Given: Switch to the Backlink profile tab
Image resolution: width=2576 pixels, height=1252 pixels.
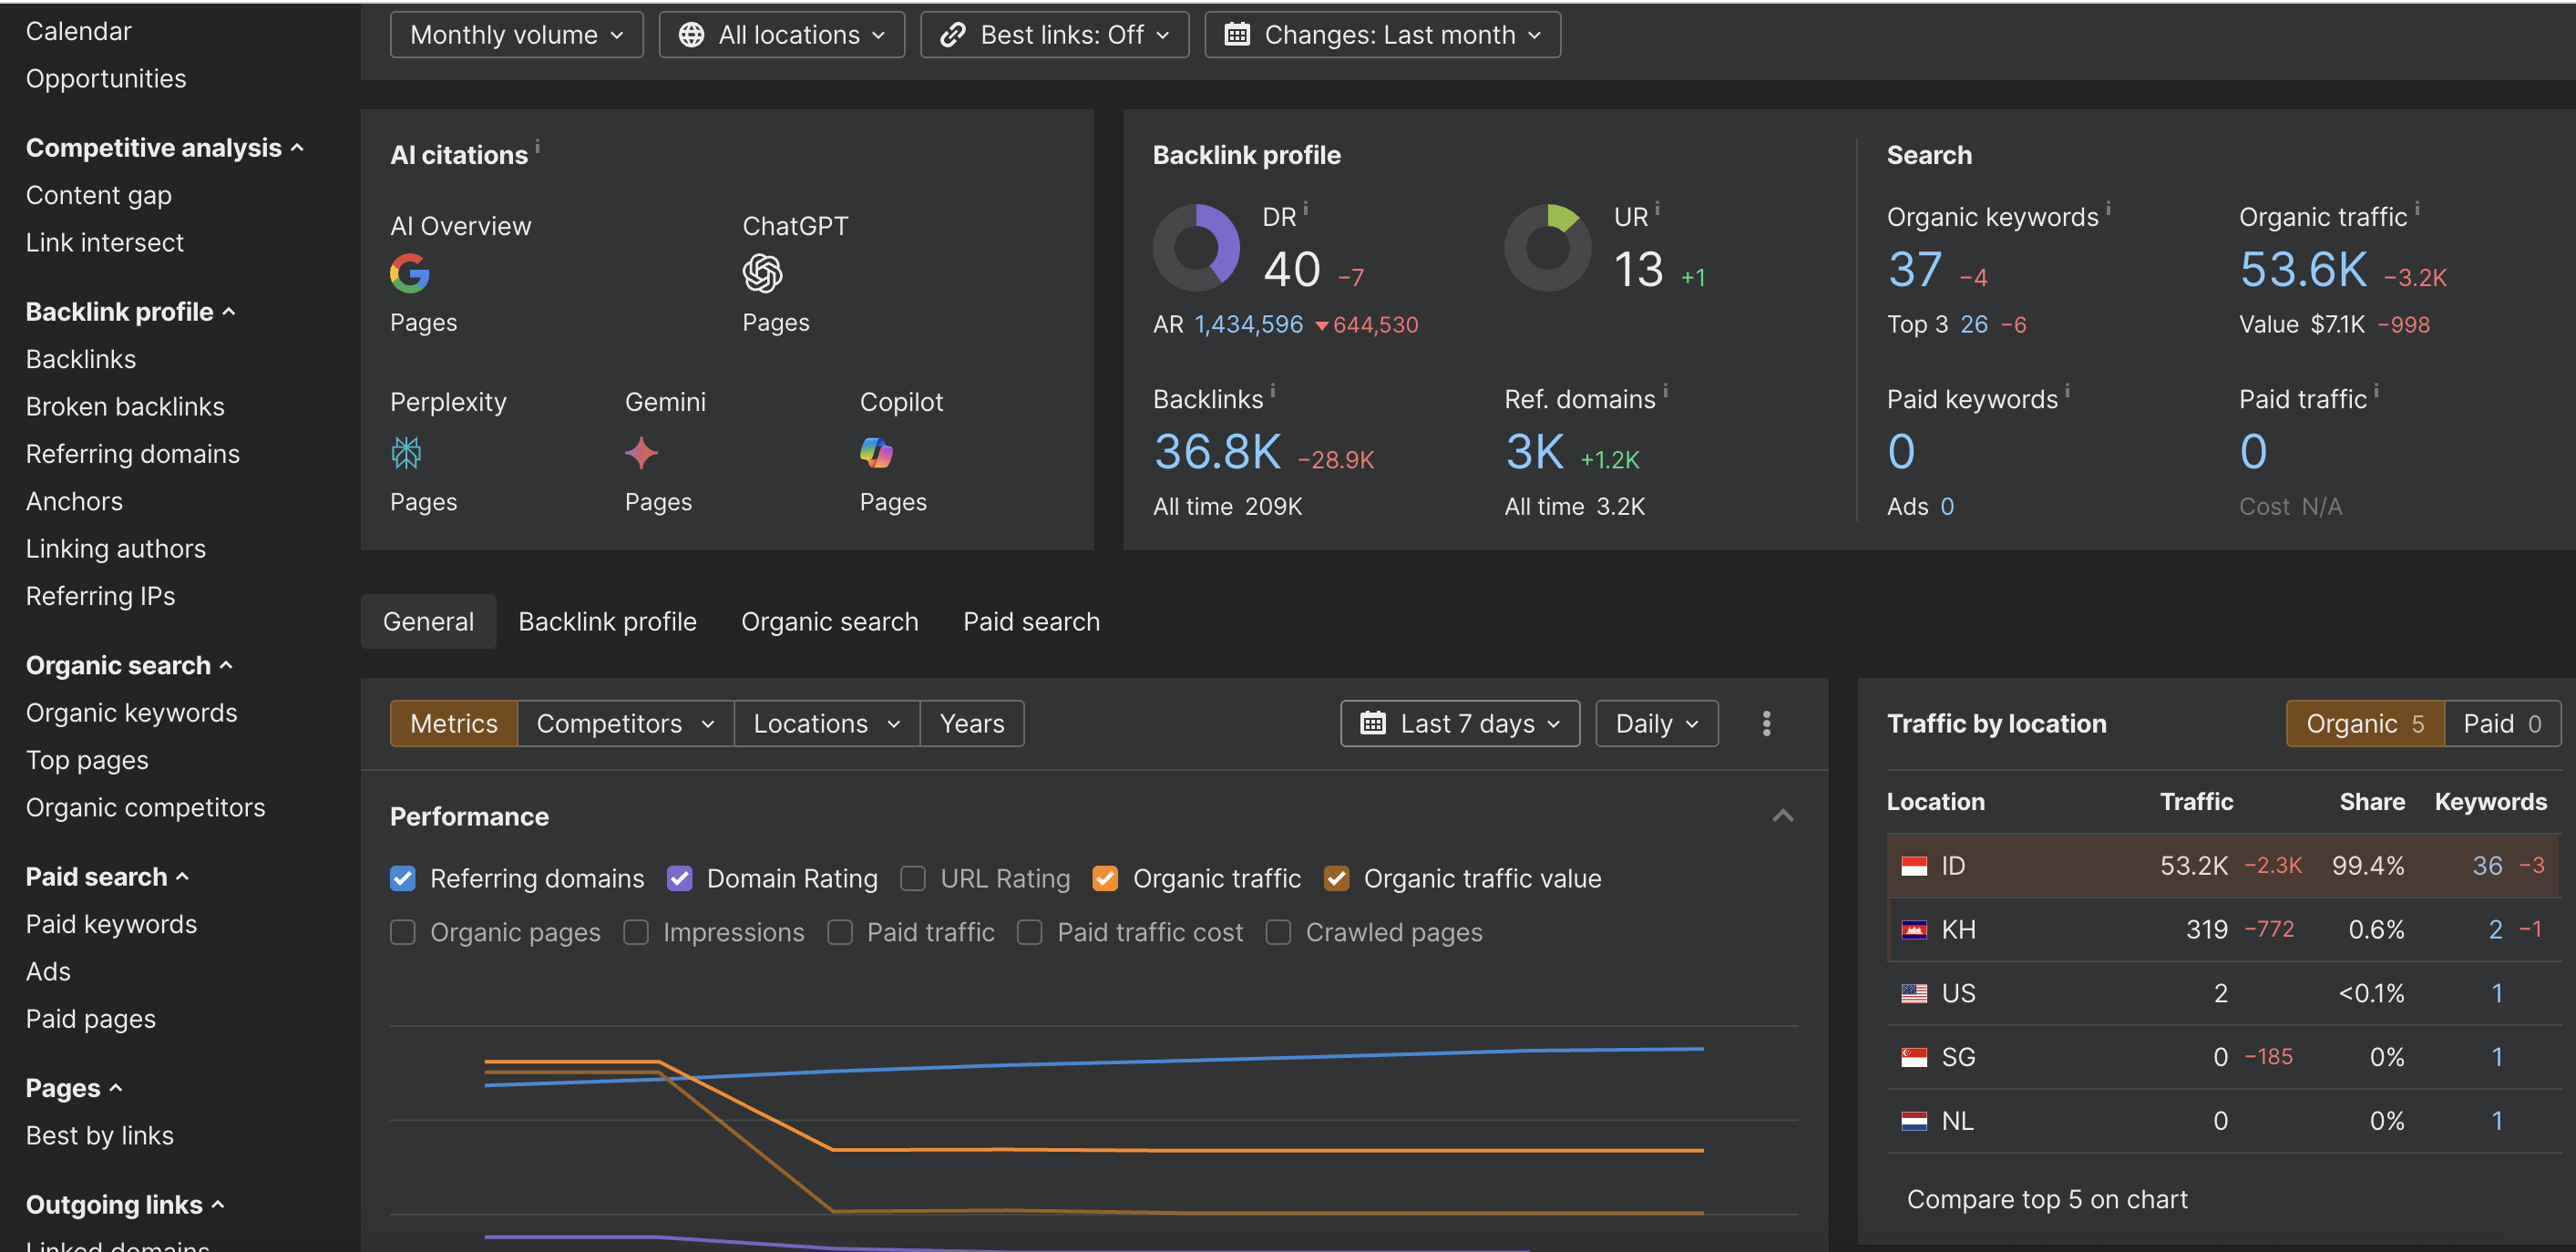Looking at the screenshot, I should [x=607, y=621].
